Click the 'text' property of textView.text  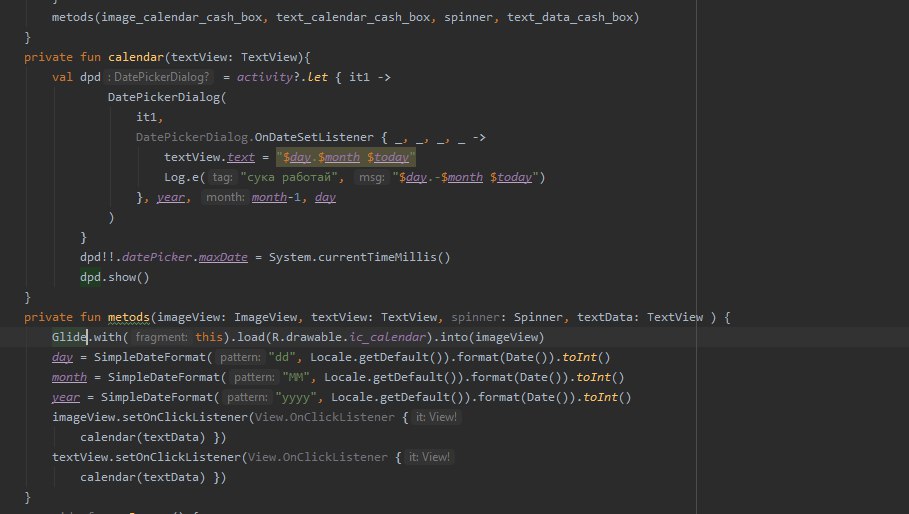(241, 157)
